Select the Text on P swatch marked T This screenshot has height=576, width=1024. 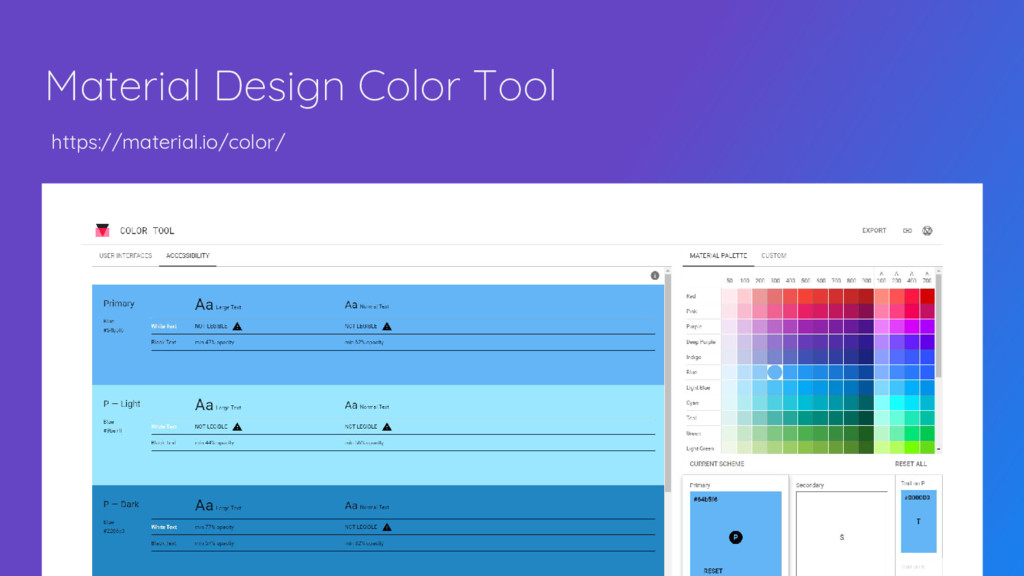[x=918, y=521]
